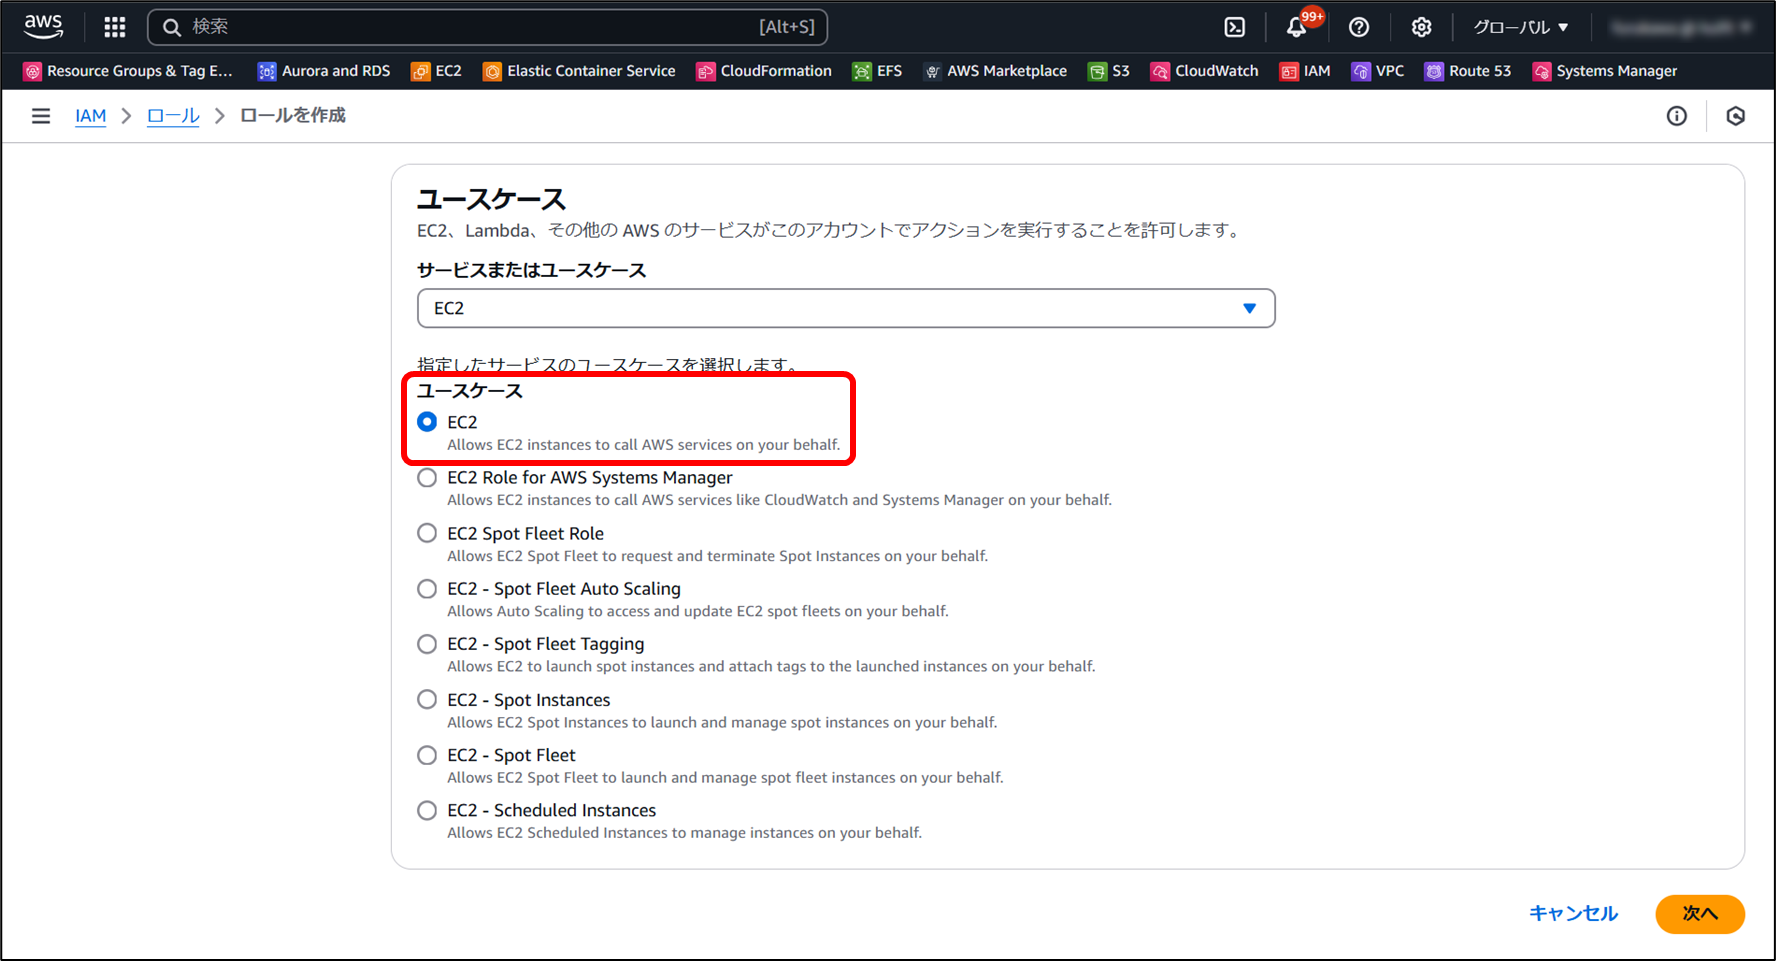Screen dimensions: 1776x961
Task: Open the notifications bell
Action: [x=1297, y=27]
